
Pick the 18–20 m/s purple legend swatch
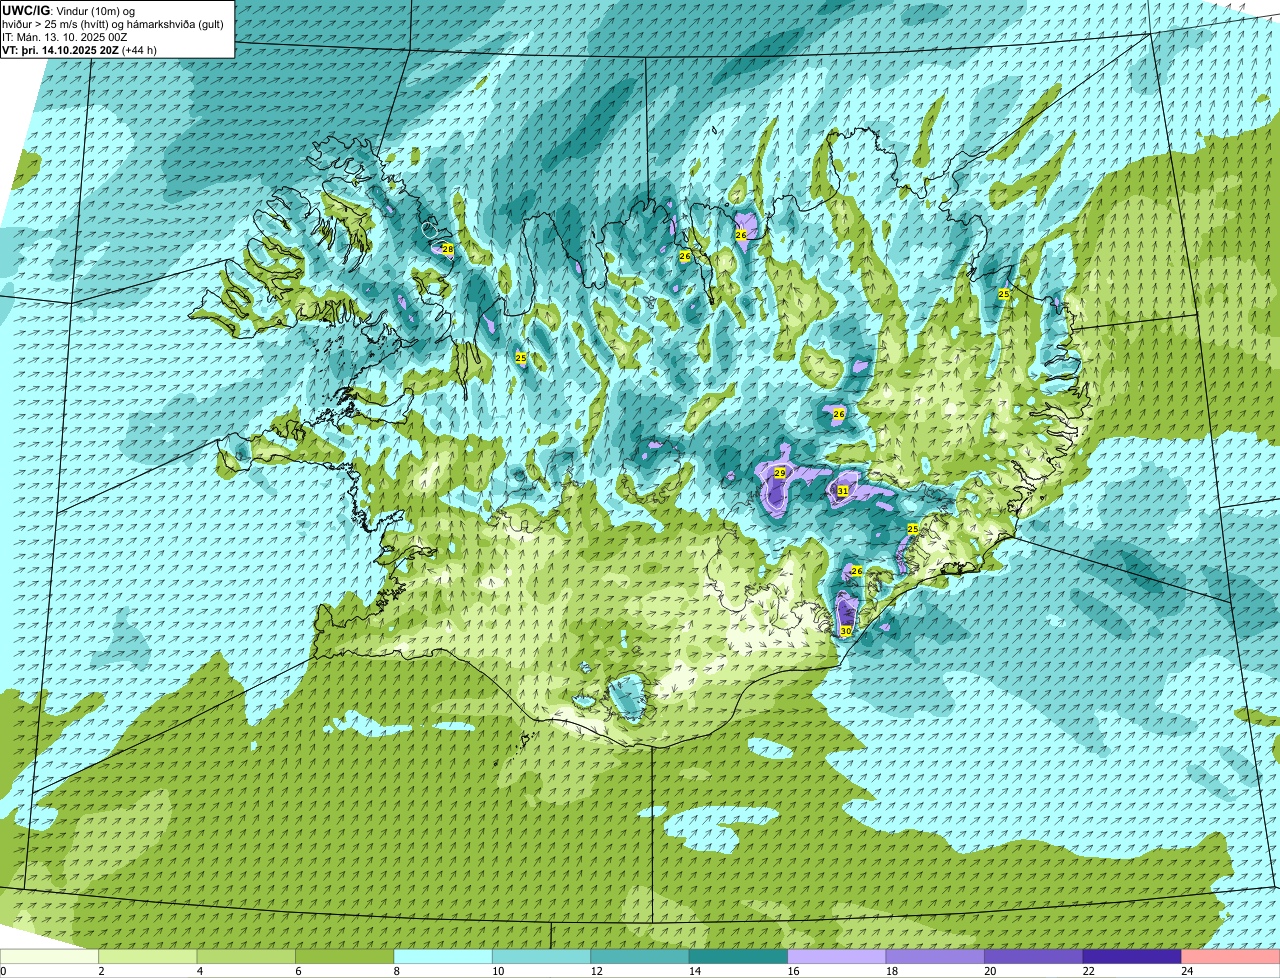[935, 956]
